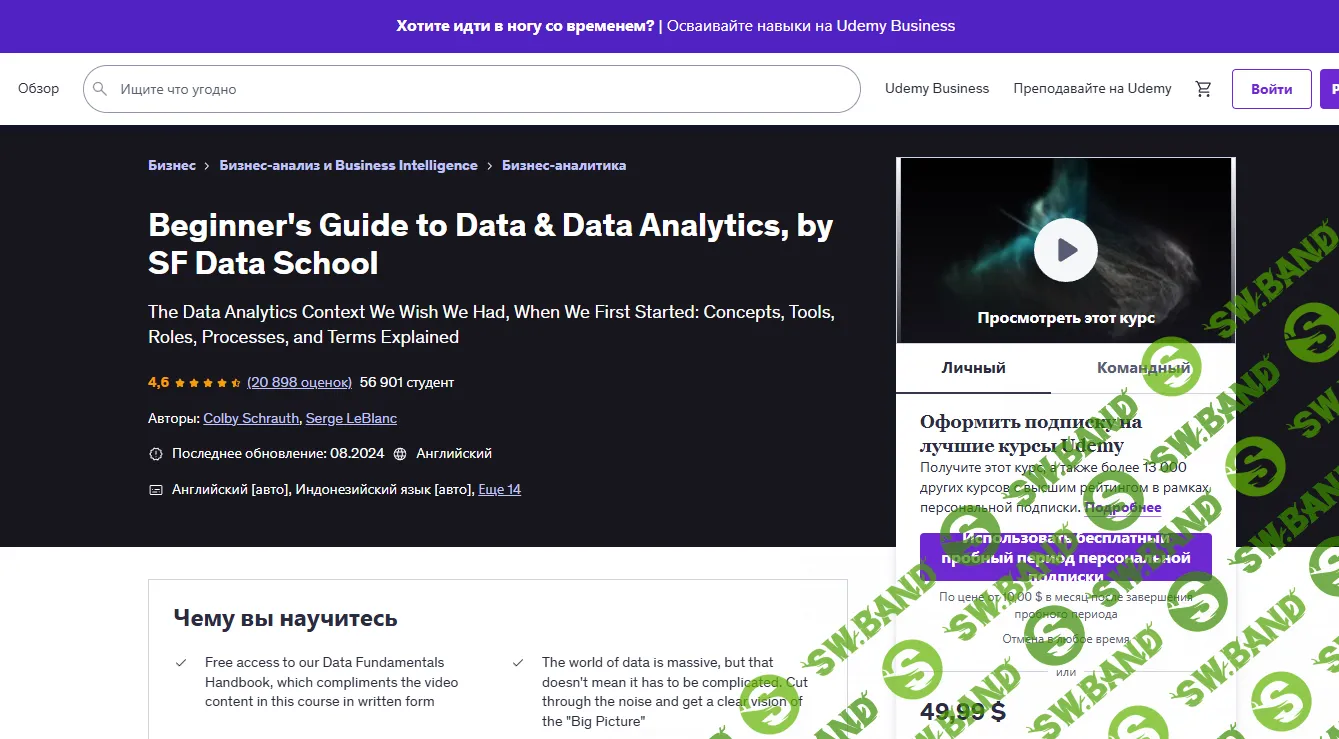Click the last-update alert icon
The height and width of the screenshot is (739, 1339).
(155, 454)
